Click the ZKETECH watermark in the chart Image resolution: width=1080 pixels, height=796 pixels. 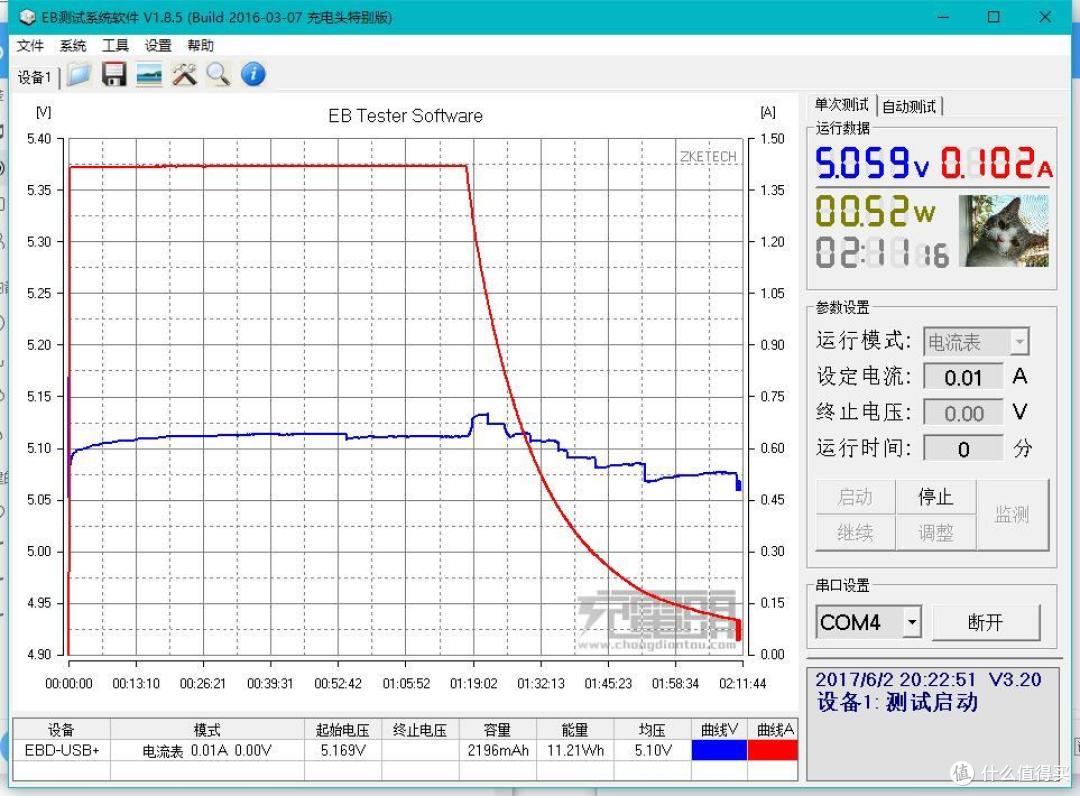tap(708, 157)
